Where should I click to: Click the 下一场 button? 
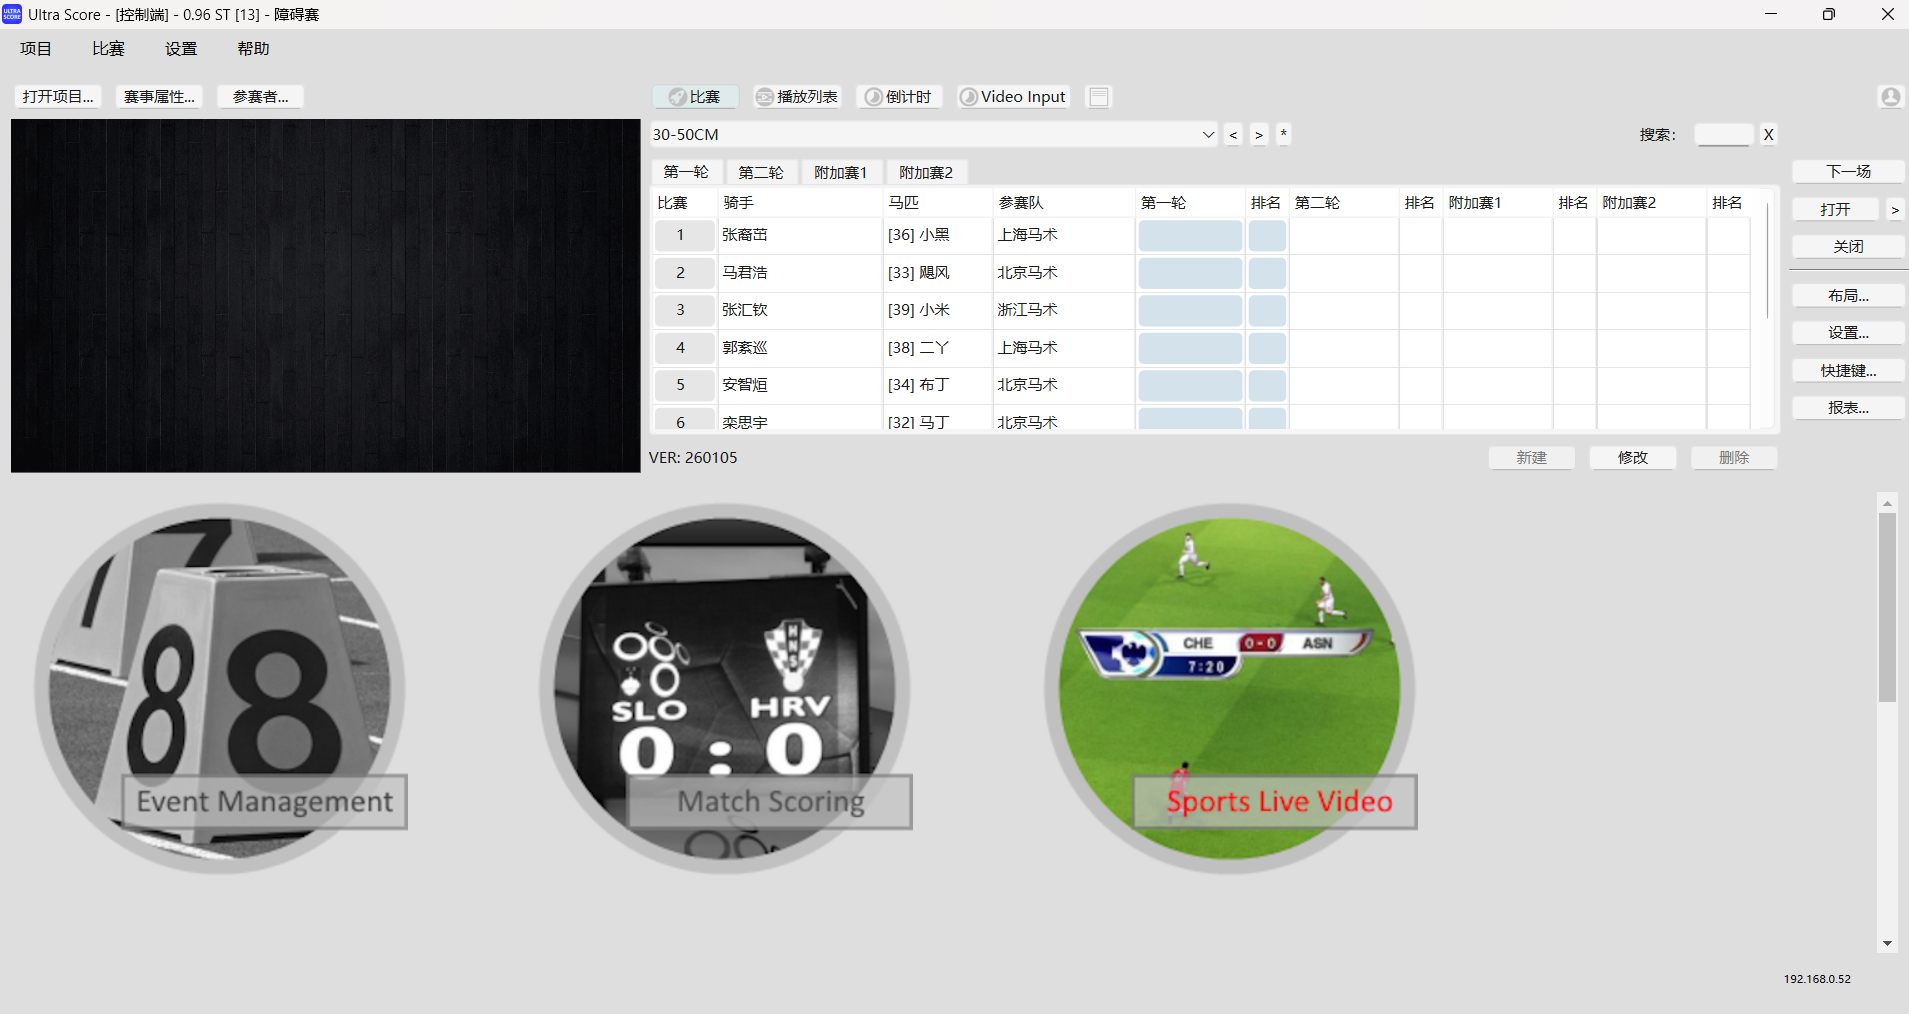(1848, 172)
